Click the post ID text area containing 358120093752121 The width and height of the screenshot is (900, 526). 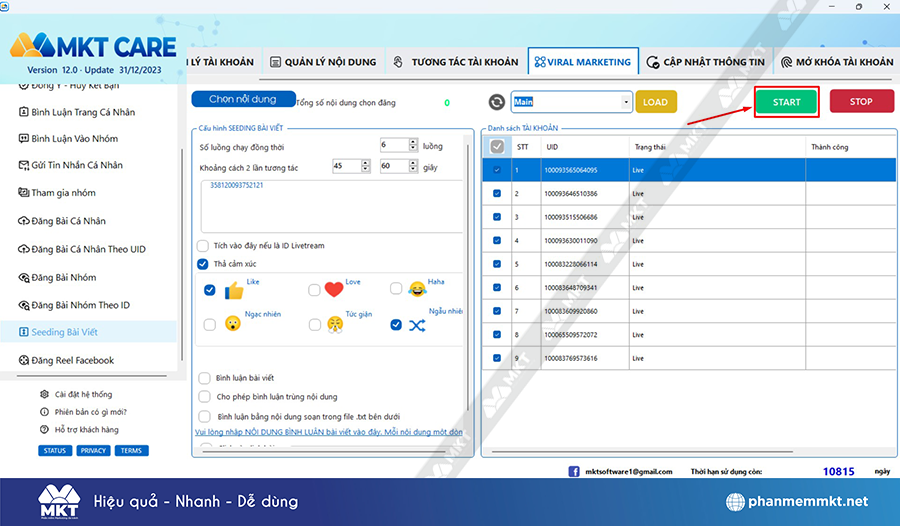click(332, 206)
